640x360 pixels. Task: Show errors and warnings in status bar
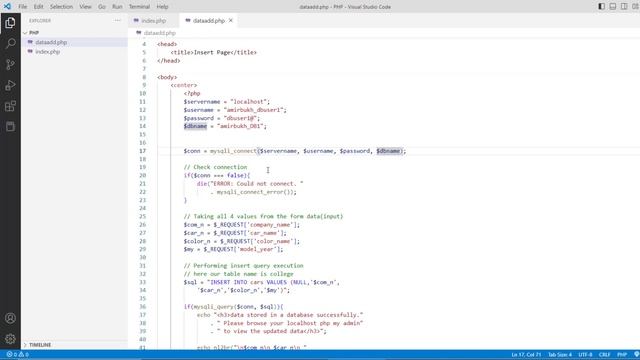point(18,354)
